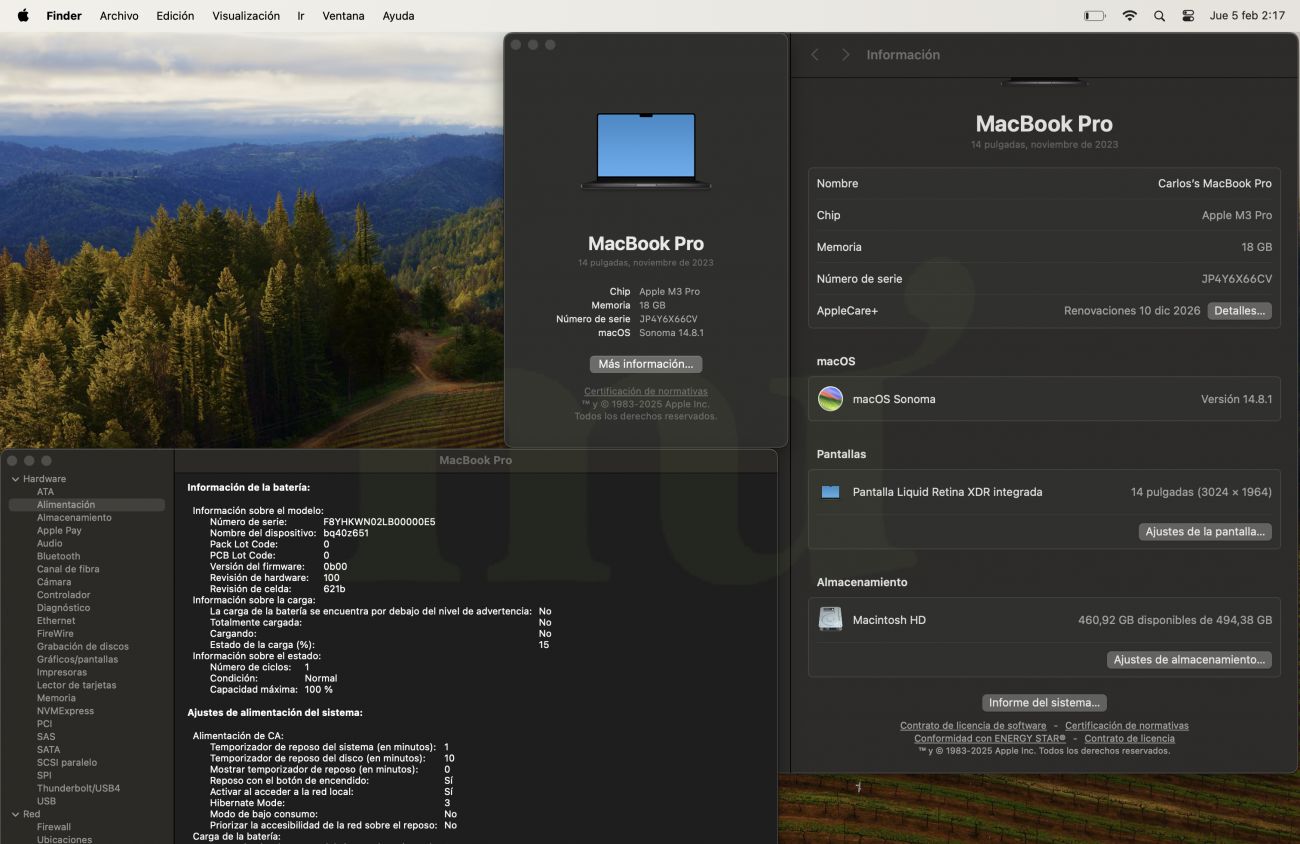Select Thunderbolt/USB4 in the sidebar
The image size is (1300, 844).
tap(78, 788)
